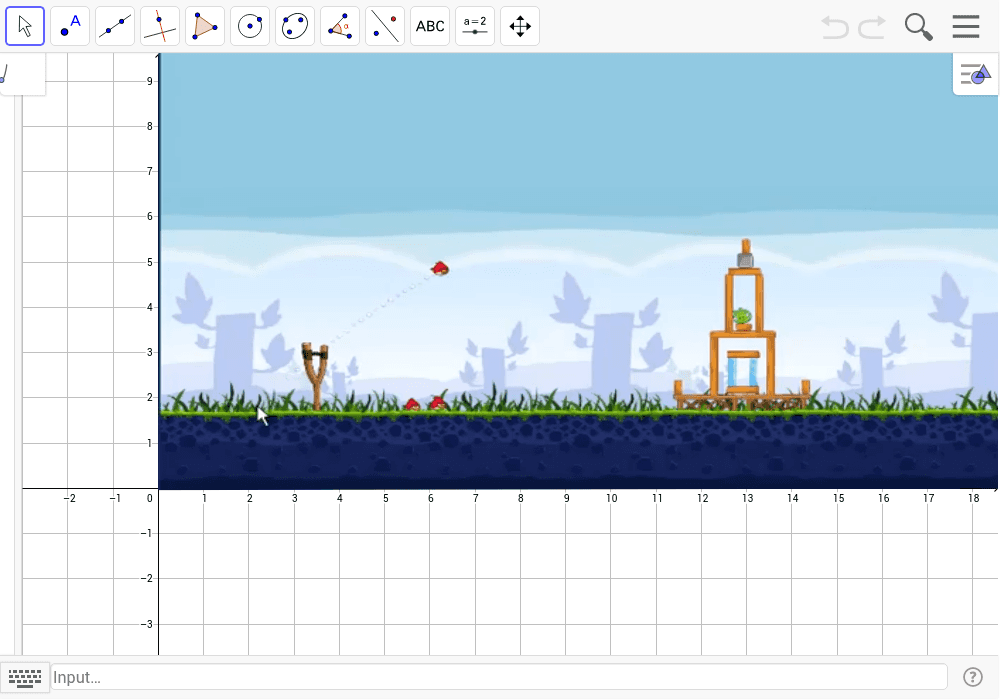Select the Perpendicular Line tool
Viewport: 1000px width, 700px height.
coord(160,26)
